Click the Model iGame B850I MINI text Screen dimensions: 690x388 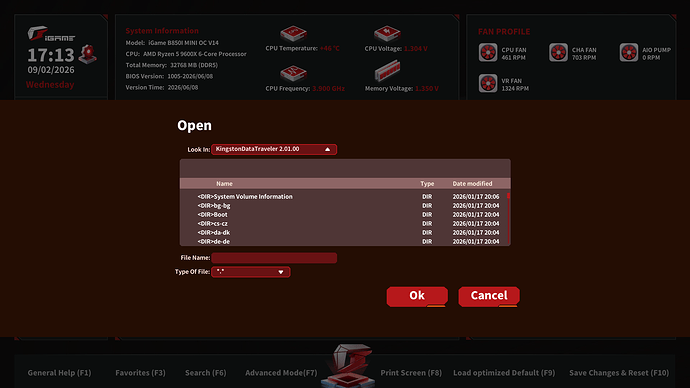click(172, 43)
